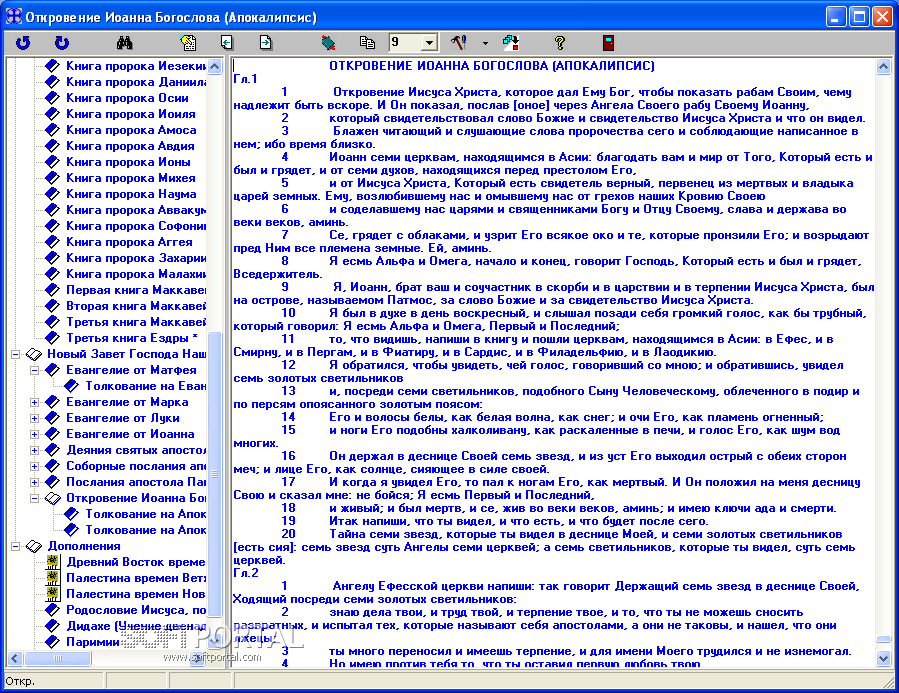The height and width of the screenshot is (693, 899).
Task: Collapse Новый Завет Господа tree node
Action: pos(15,354)
